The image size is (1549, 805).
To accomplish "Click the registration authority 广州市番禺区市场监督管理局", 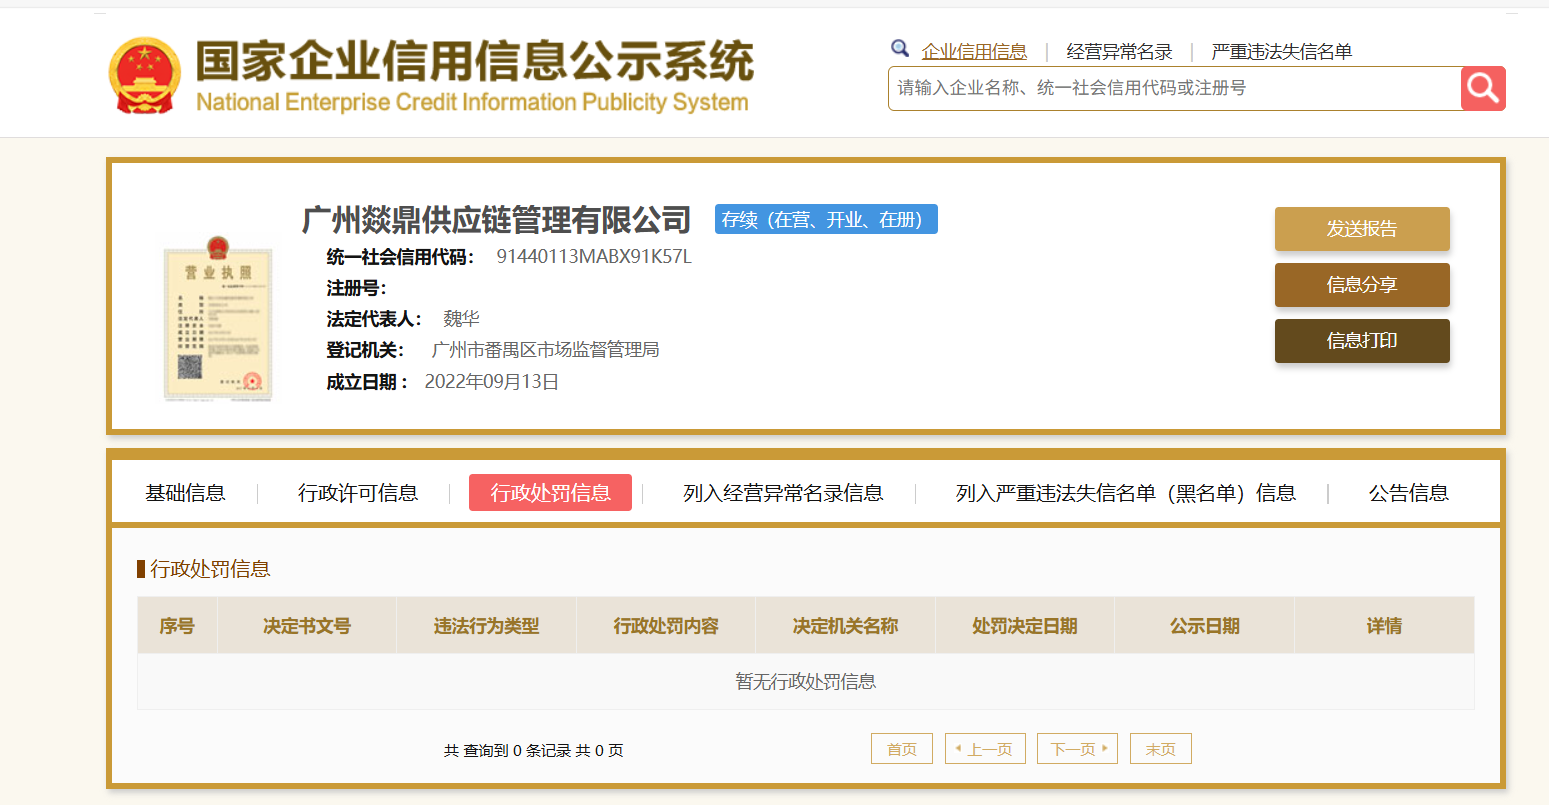I will (x=545, y=350).
